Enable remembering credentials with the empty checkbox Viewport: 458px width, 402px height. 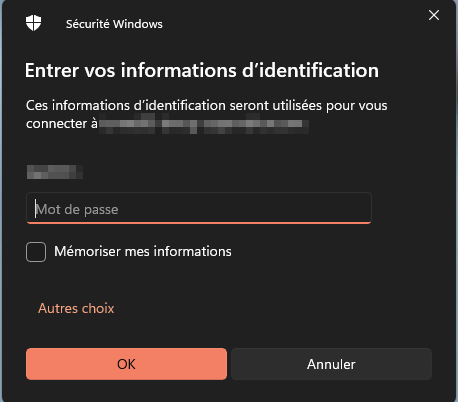pyautogui.click(x=36, y=252)
